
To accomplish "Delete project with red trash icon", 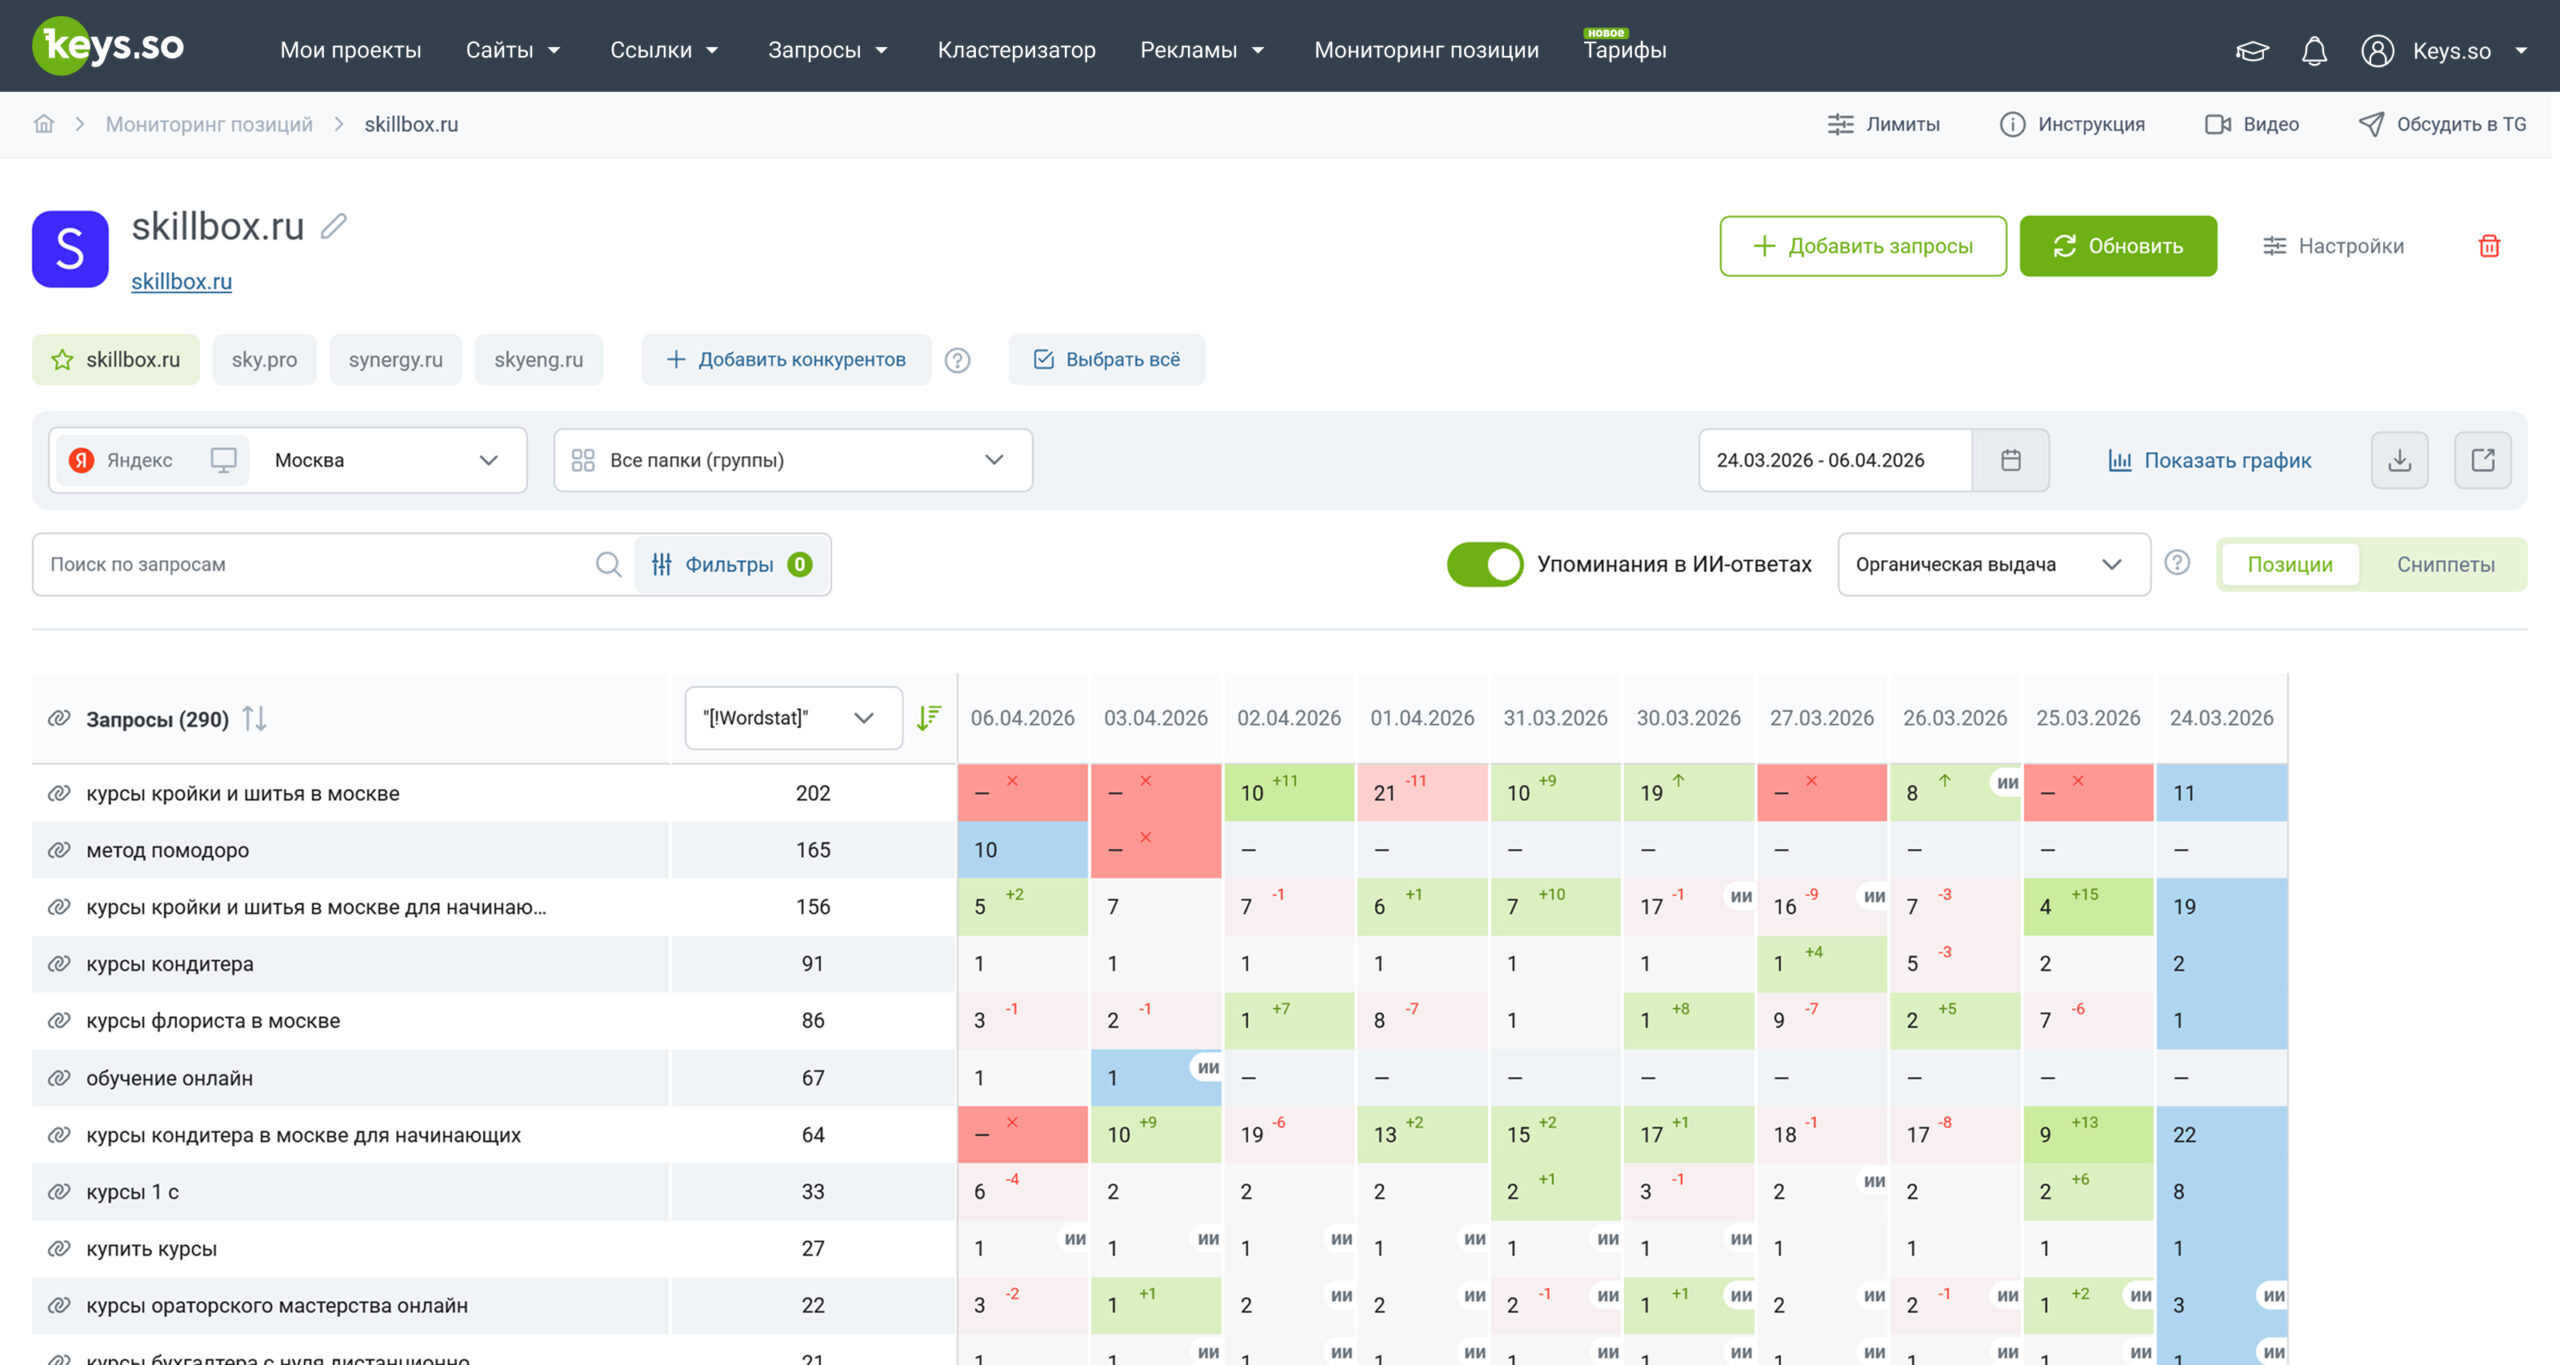I will click(x=2489, y=246).
